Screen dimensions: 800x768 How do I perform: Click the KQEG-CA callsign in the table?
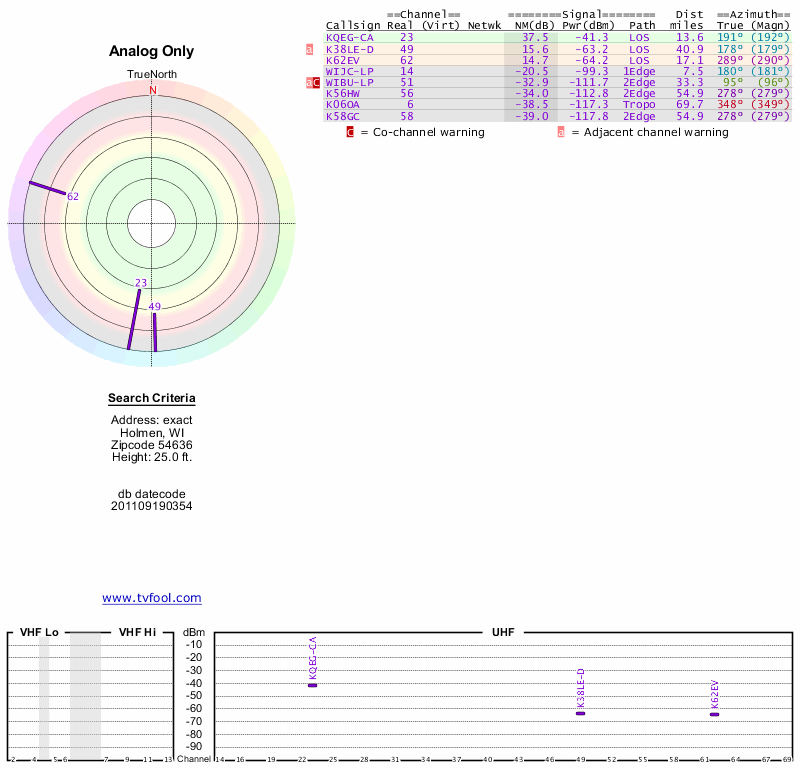349,37
